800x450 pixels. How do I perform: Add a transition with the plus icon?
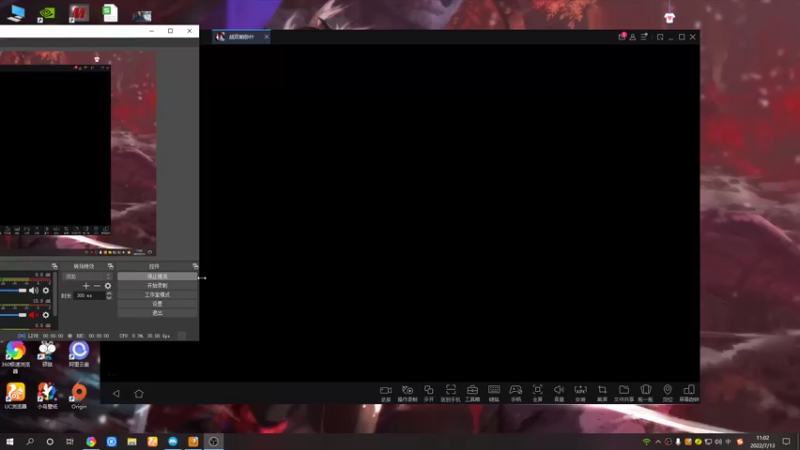(86, 286)
